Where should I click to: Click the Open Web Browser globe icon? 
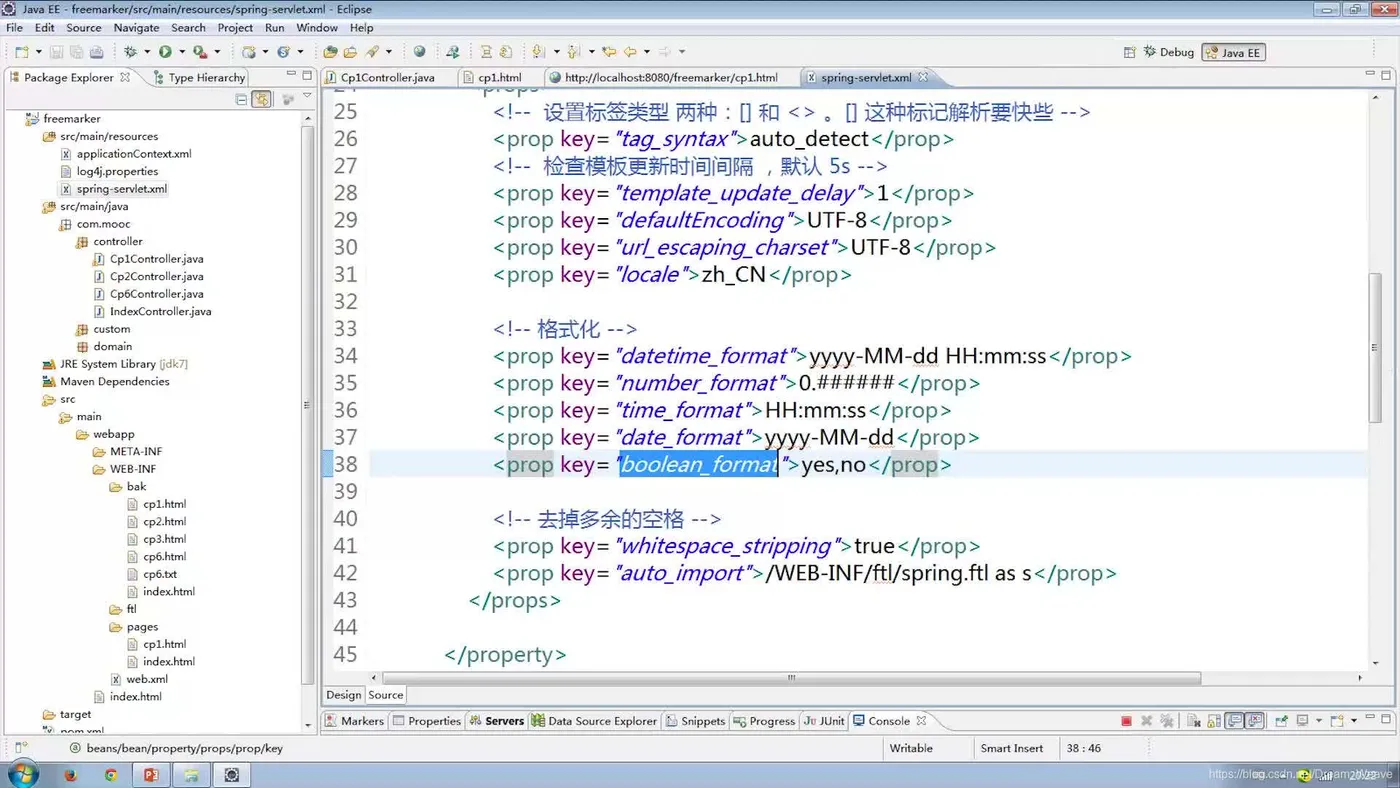tap(419, 52)
